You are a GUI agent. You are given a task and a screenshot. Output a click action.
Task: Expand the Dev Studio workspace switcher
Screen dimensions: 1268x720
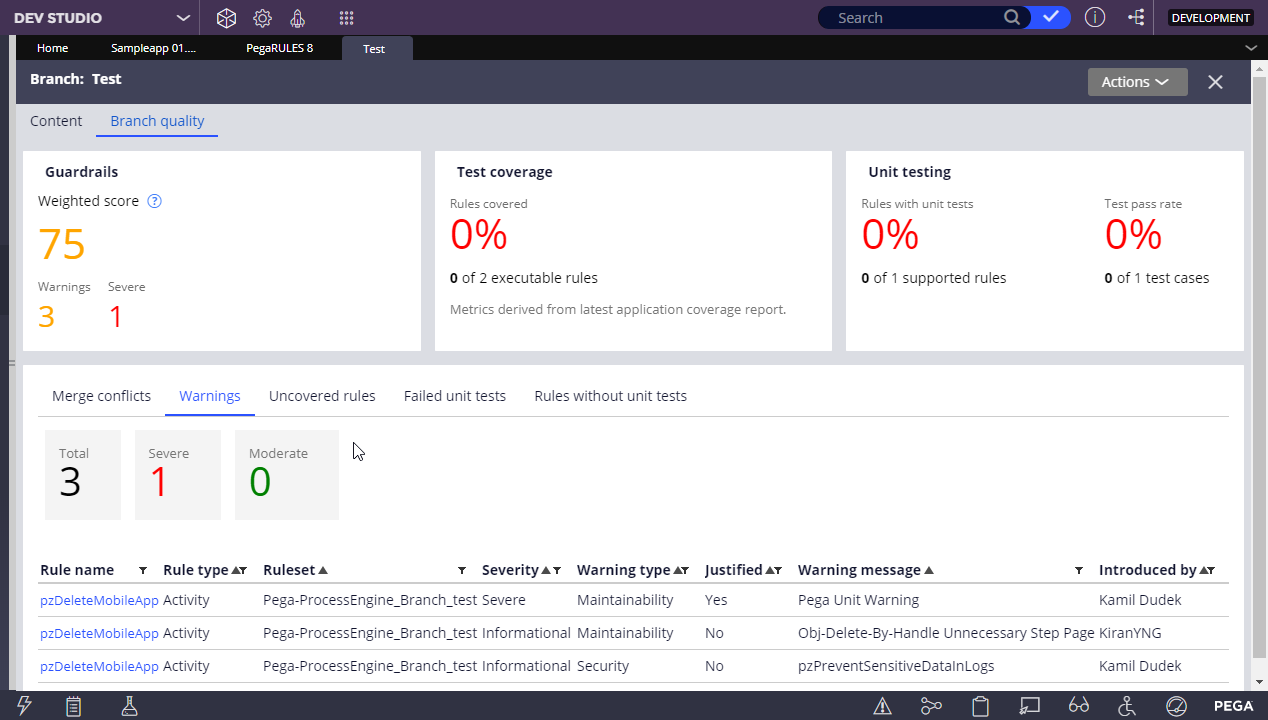click(183, 18)
